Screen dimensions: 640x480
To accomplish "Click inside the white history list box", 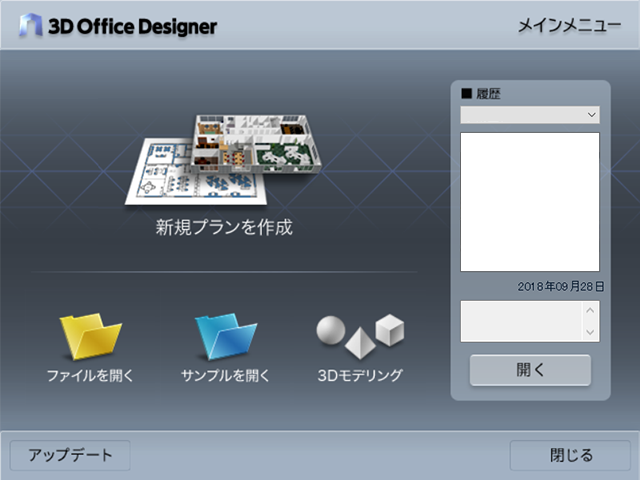I will pos(529,202).
